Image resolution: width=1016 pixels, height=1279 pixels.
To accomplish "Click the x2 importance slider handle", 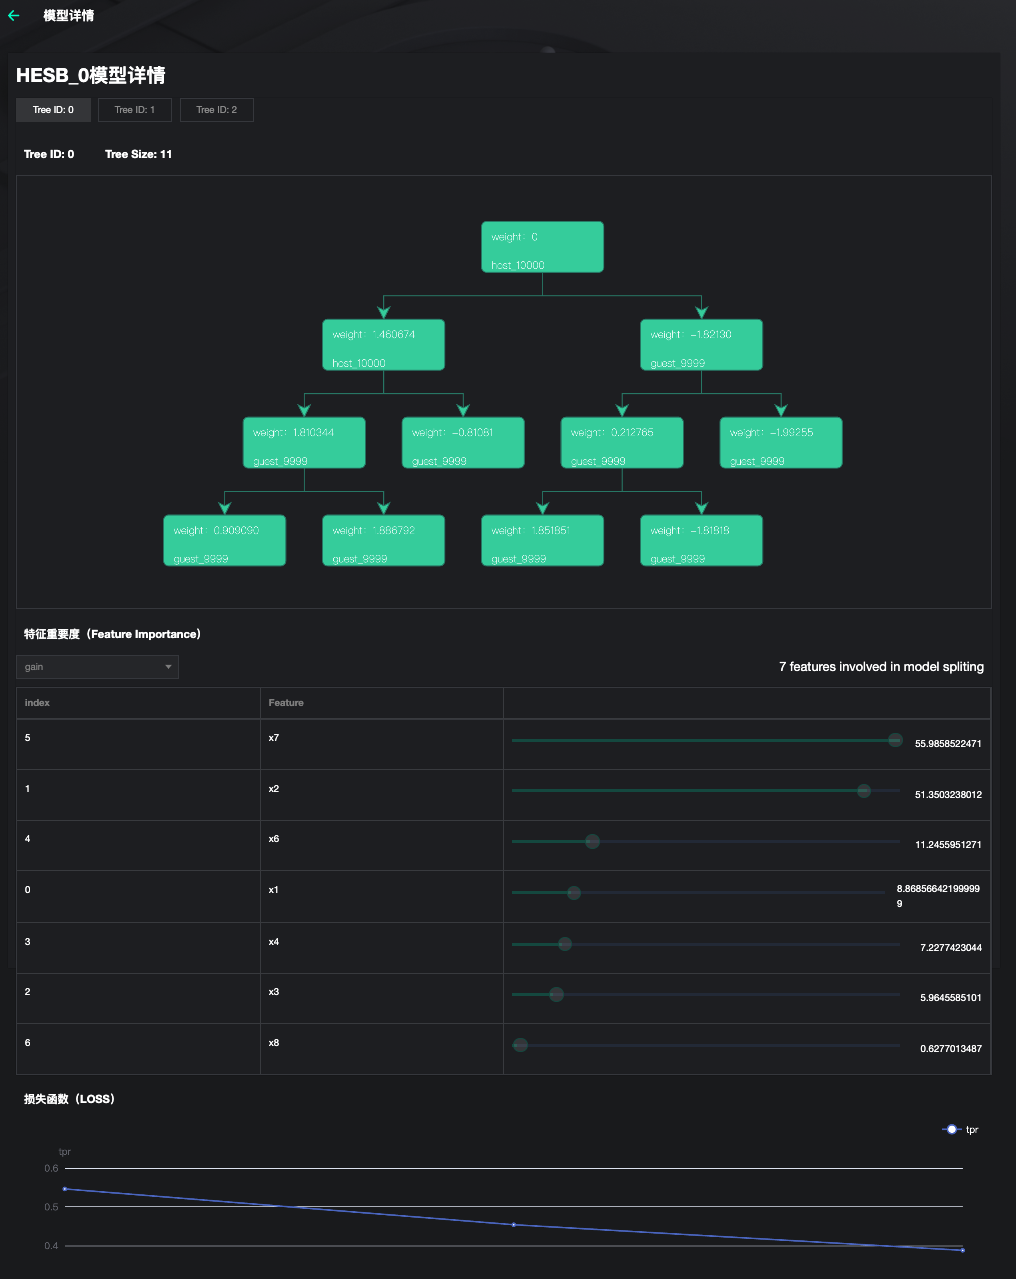I will point(864,791).
